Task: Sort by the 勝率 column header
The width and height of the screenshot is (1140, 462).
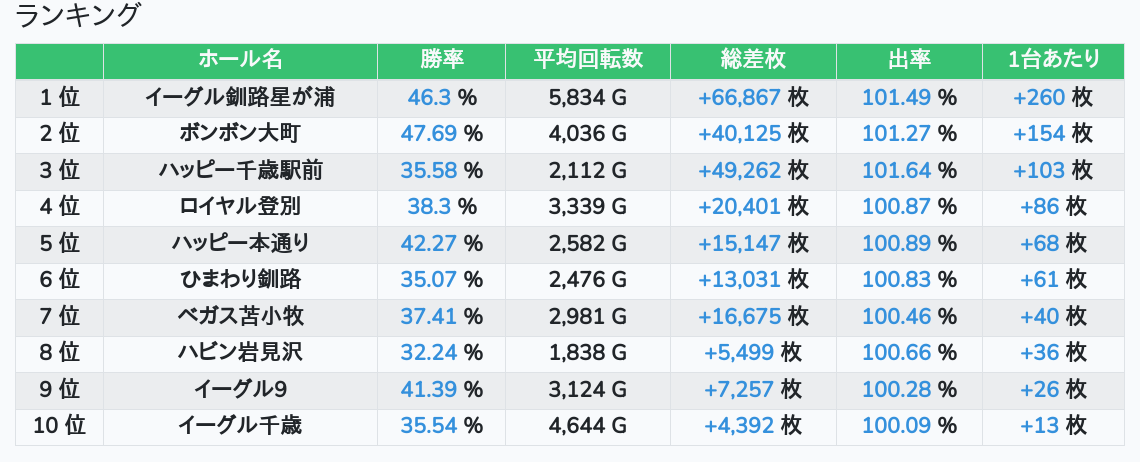Action: pyautogui.click(x=441, y=60)
